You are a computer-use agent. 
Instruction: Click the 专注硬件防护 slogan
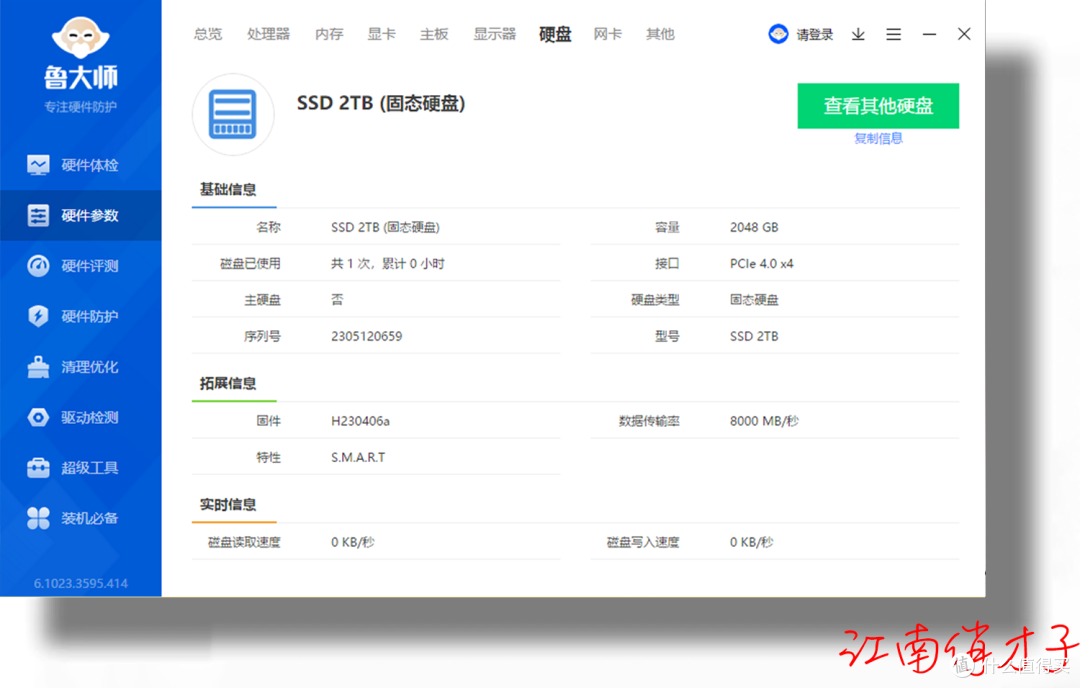pos(81,107)
